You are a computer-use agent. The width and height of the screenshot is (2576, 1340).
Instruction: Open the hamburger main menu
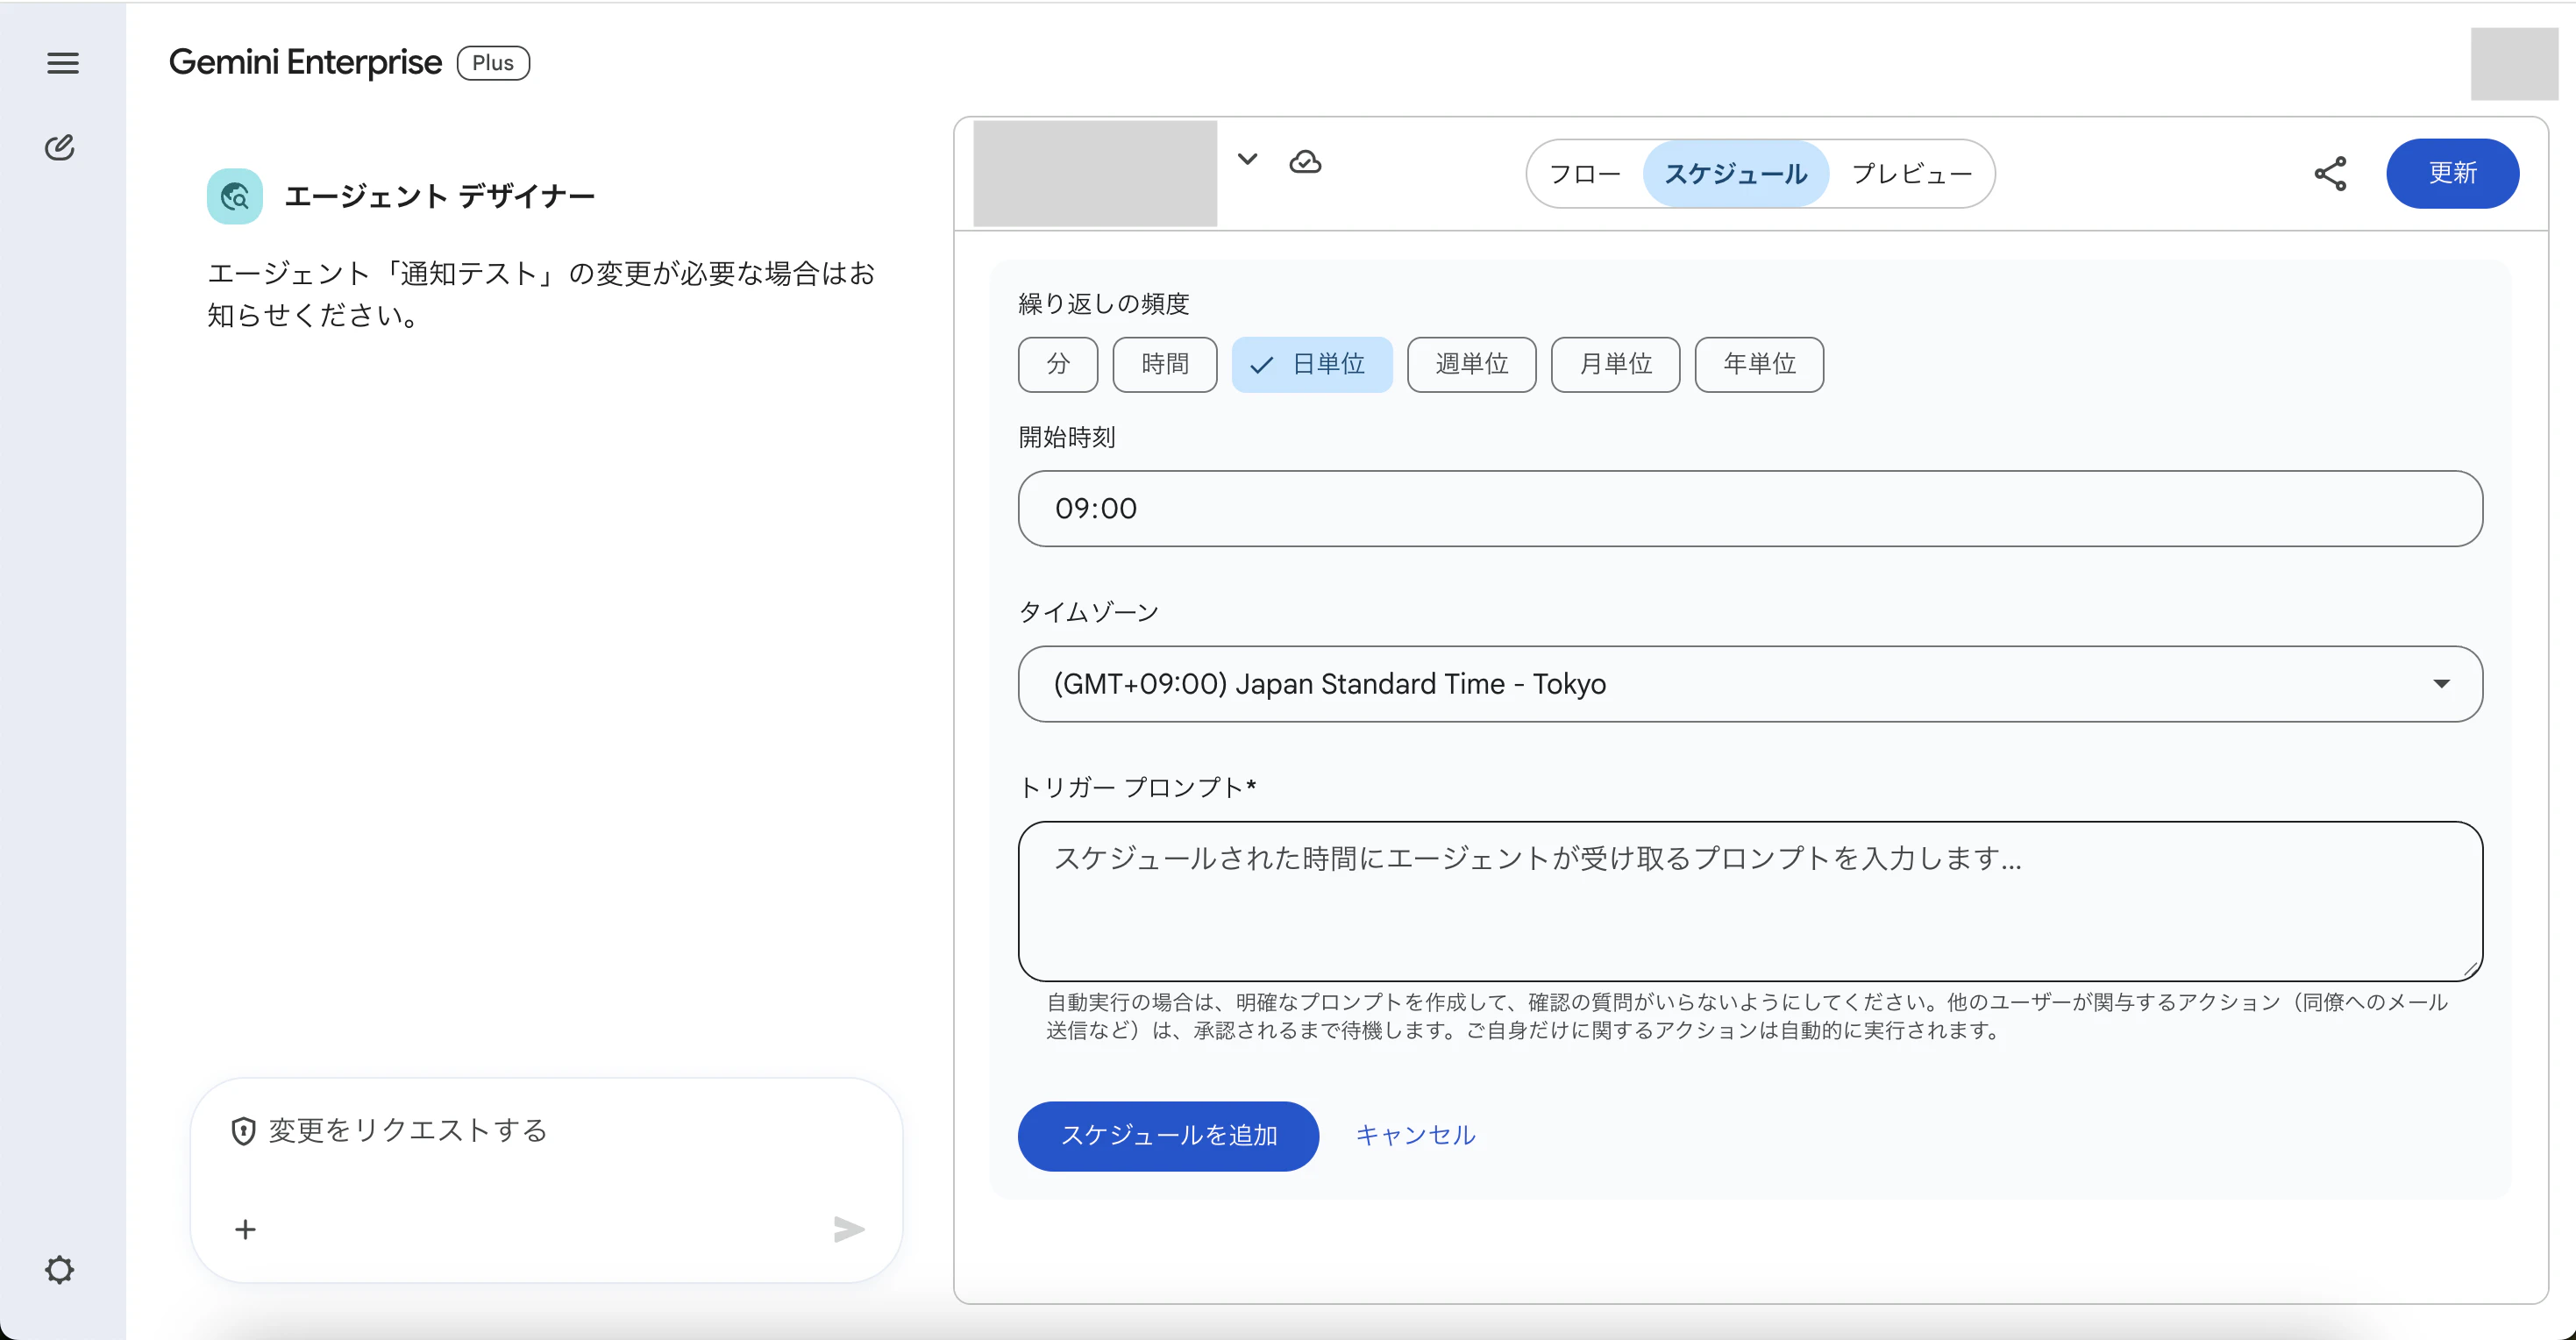(x=62, y=63)
